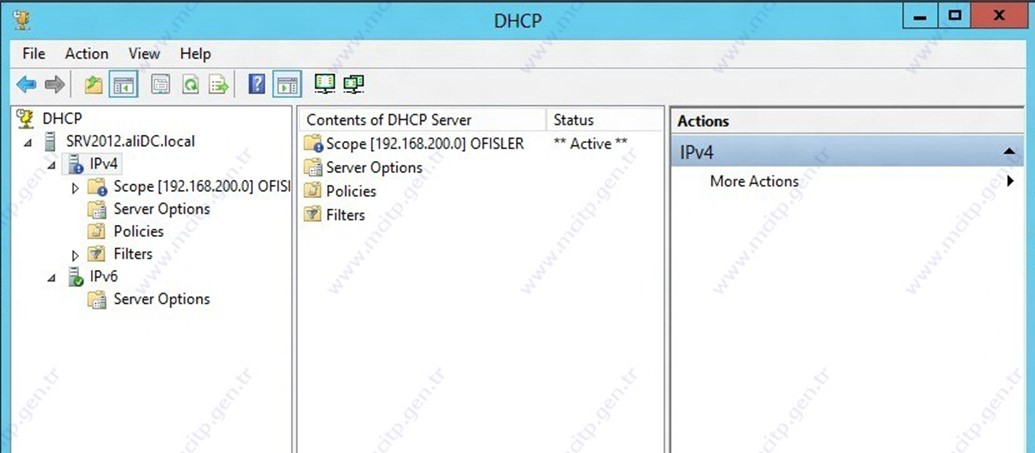Select Server Options under IPv6
The height and width of the screenshot is (453, 1035).
[162, 298]
